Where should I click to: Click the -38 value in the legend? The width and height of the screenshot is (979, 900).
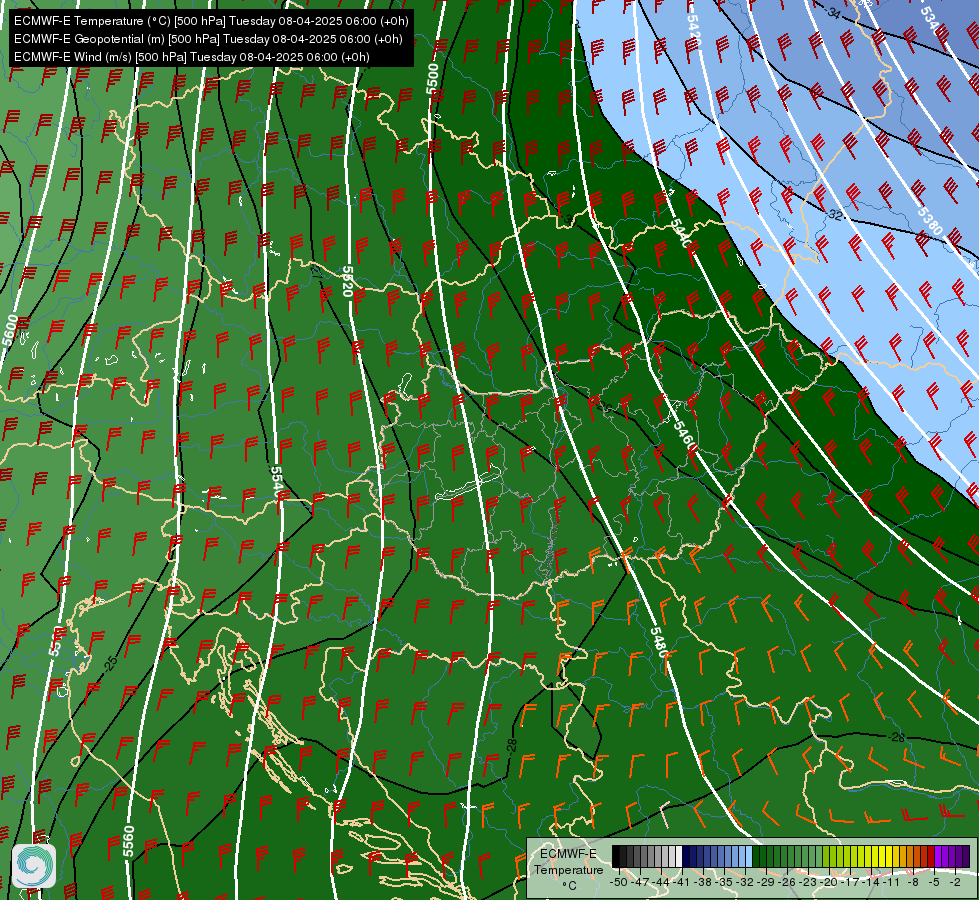[702, 882]
